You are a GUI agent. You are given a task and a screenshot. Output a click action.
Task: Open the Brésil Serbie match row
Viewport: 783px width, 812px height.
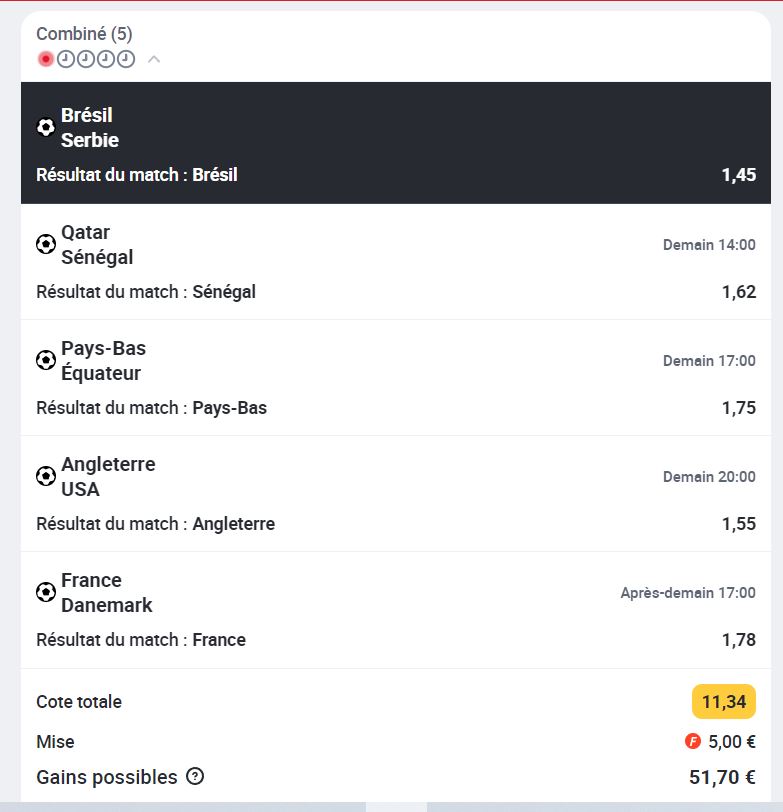[396, 143]
